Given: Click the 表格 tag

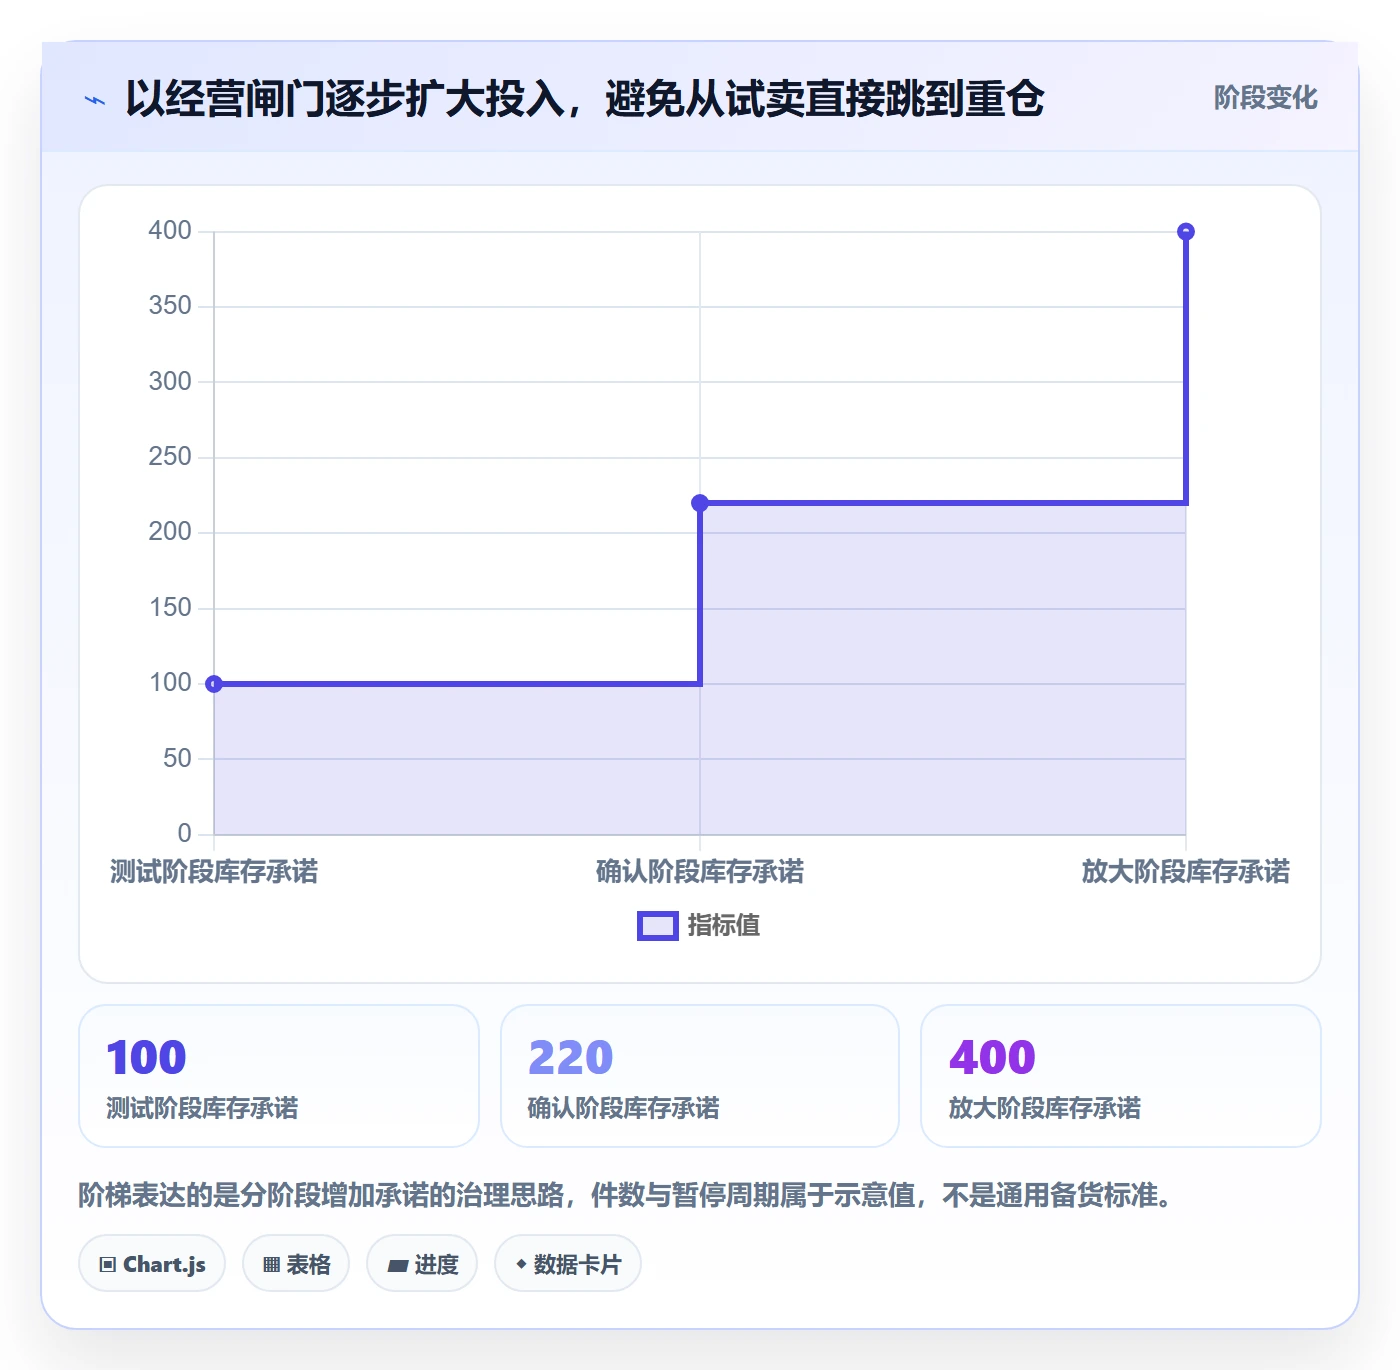Looking at the screenshot, I should tap(296, 1264).
